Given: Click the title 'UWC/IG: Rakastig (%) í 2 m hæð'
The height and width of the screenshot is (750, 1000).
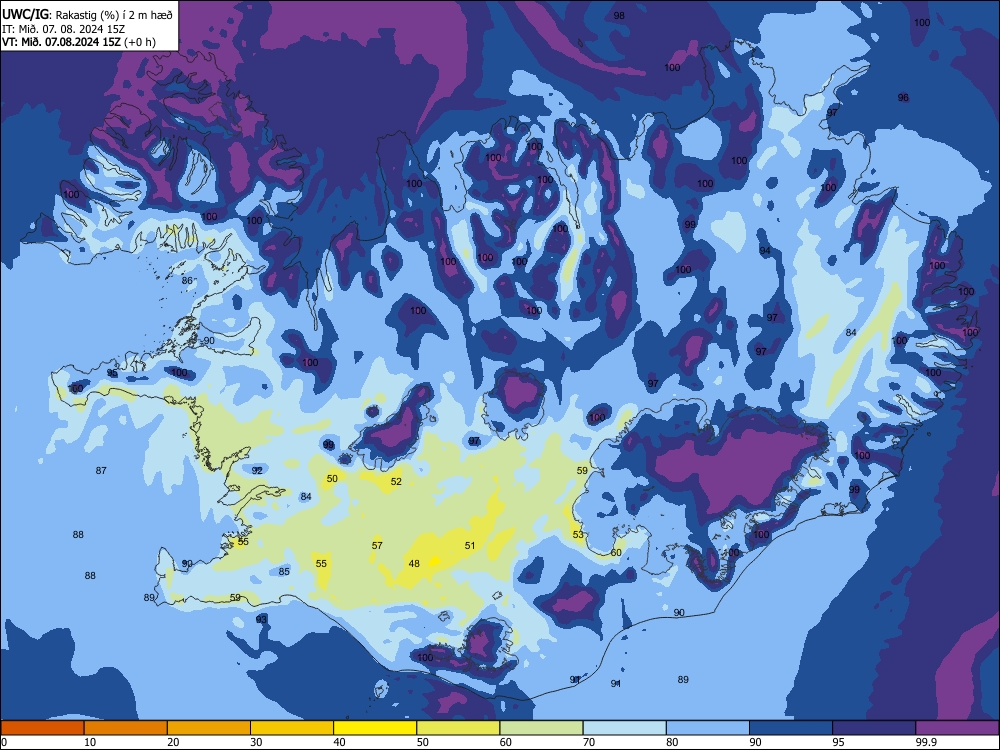Looking at the screenshot, I should (87, 15).
